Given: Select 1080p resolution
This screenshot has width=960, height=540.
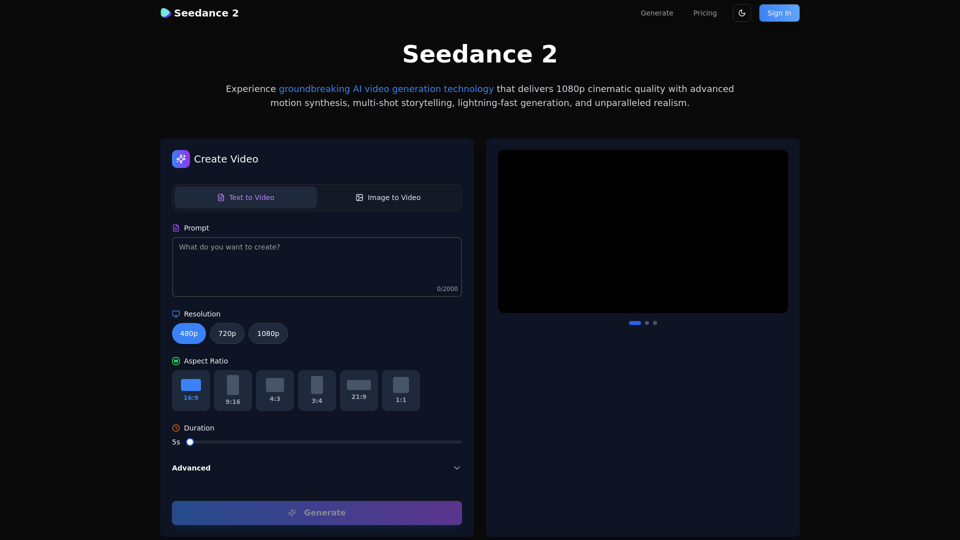Looking at the screenshot, I should [x=268, y=334].
